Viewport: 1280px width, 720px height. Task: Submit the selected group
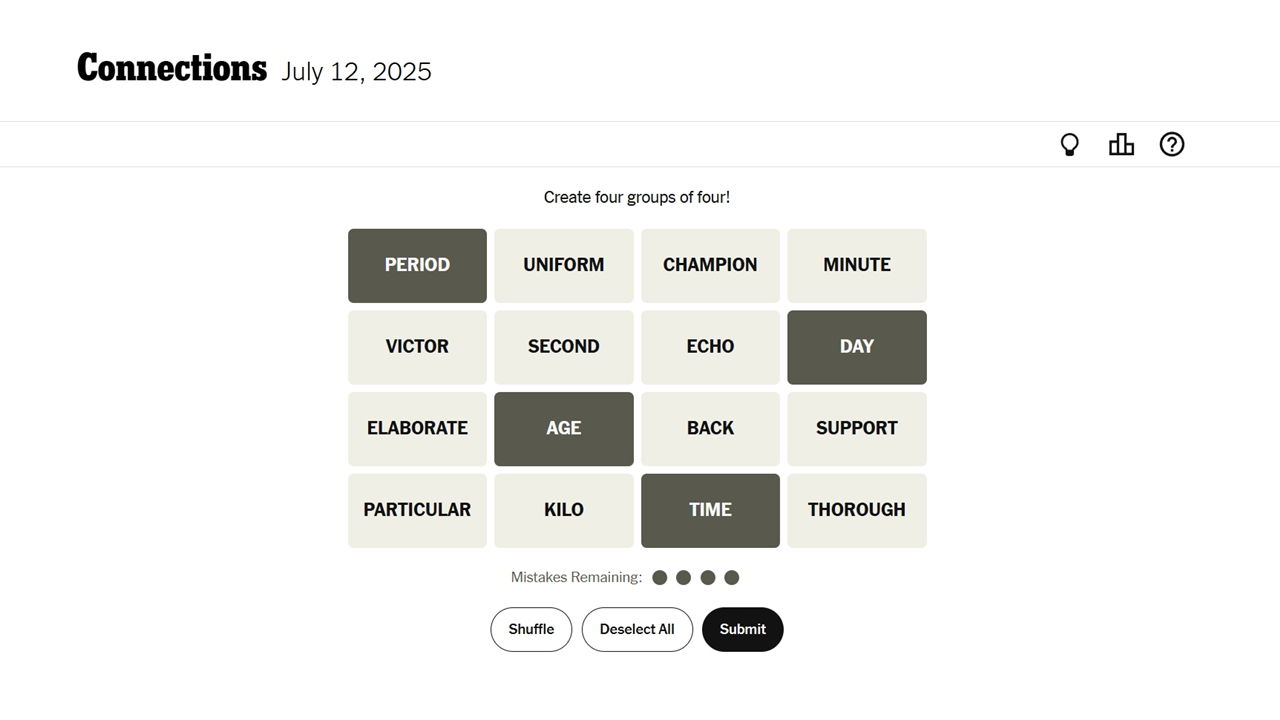pos(742,629)
